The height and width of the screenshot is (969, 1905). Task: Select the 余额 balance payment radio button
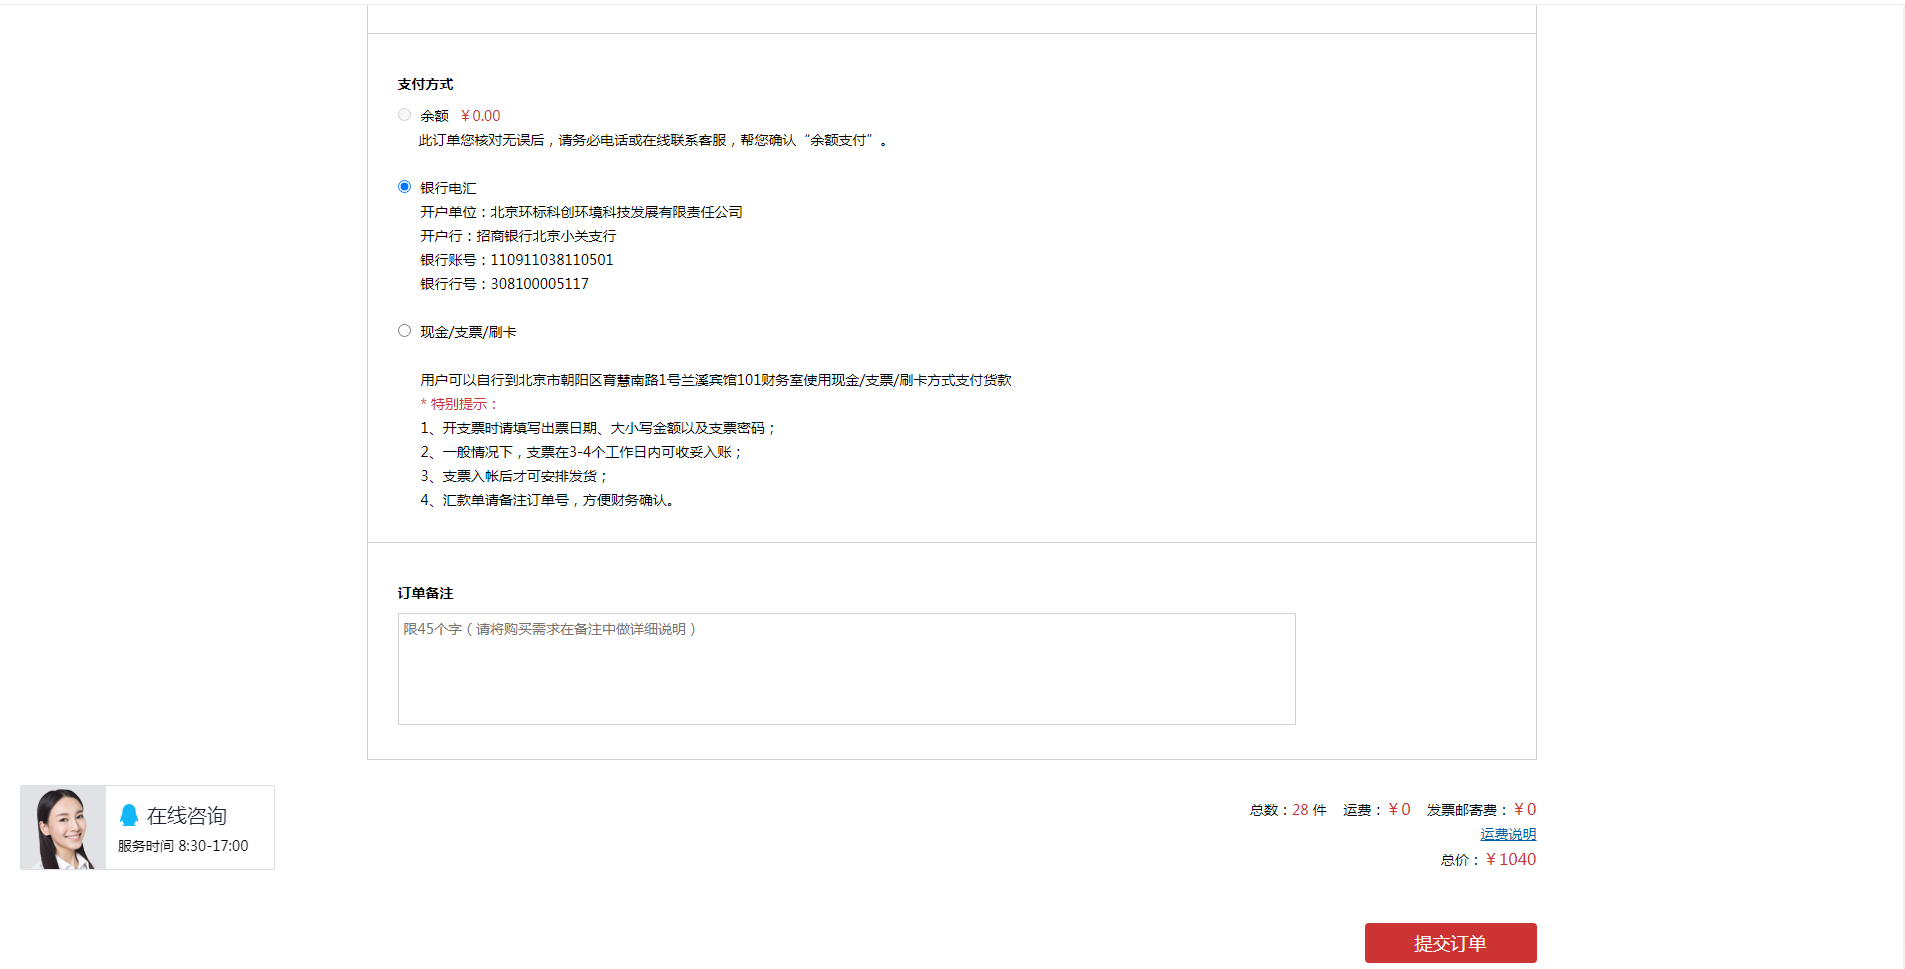(x=404, y=115)
